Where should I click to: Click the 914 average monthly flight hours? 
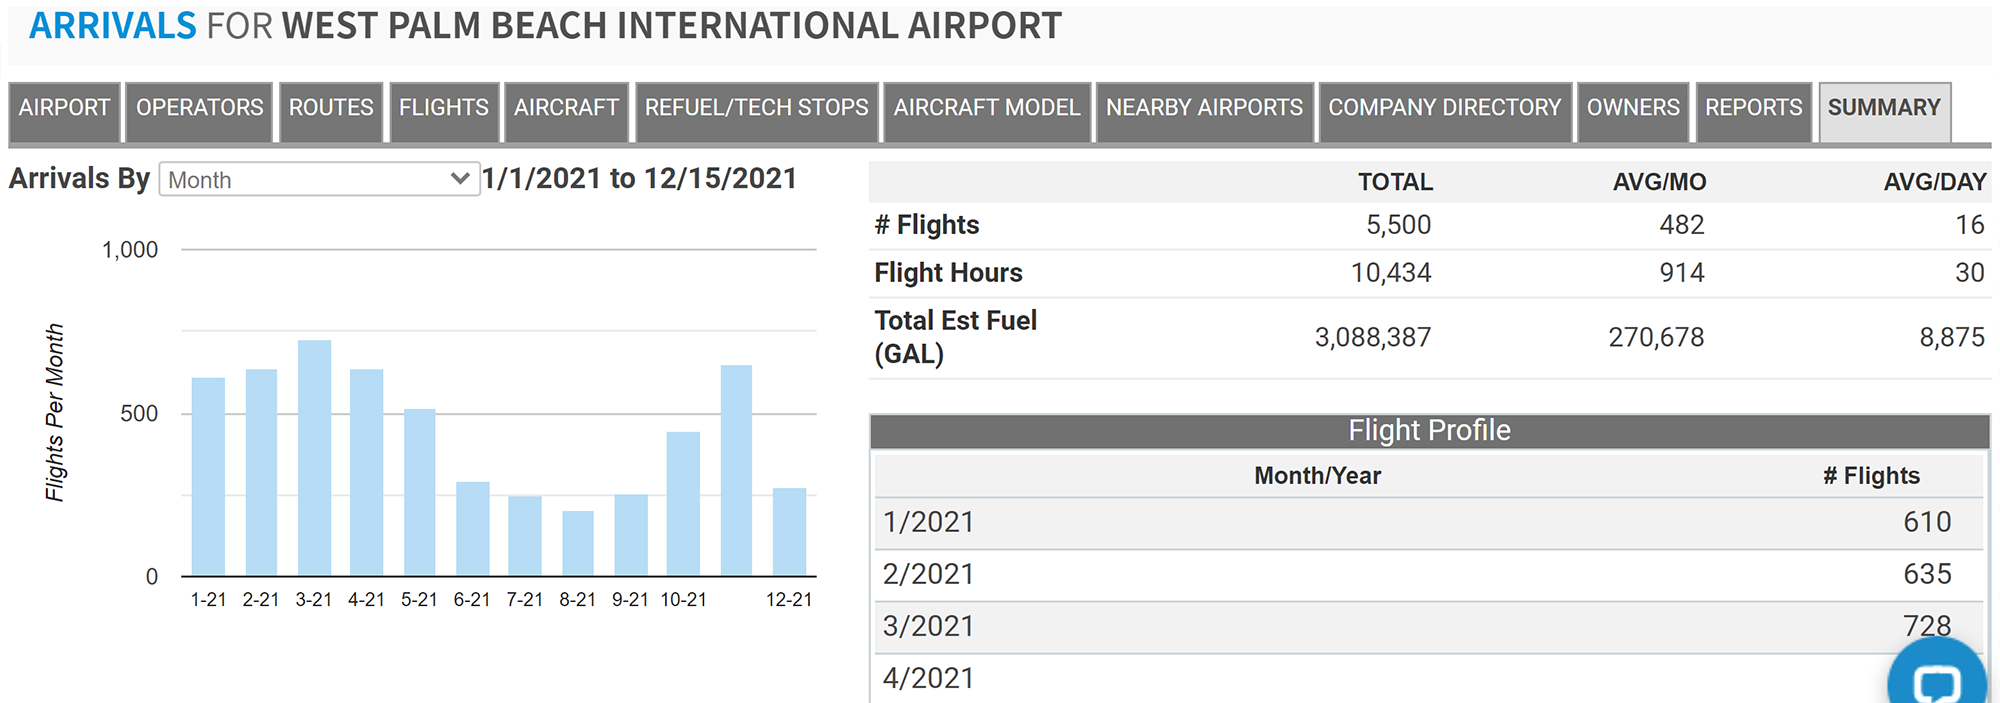click(1682, 273)
